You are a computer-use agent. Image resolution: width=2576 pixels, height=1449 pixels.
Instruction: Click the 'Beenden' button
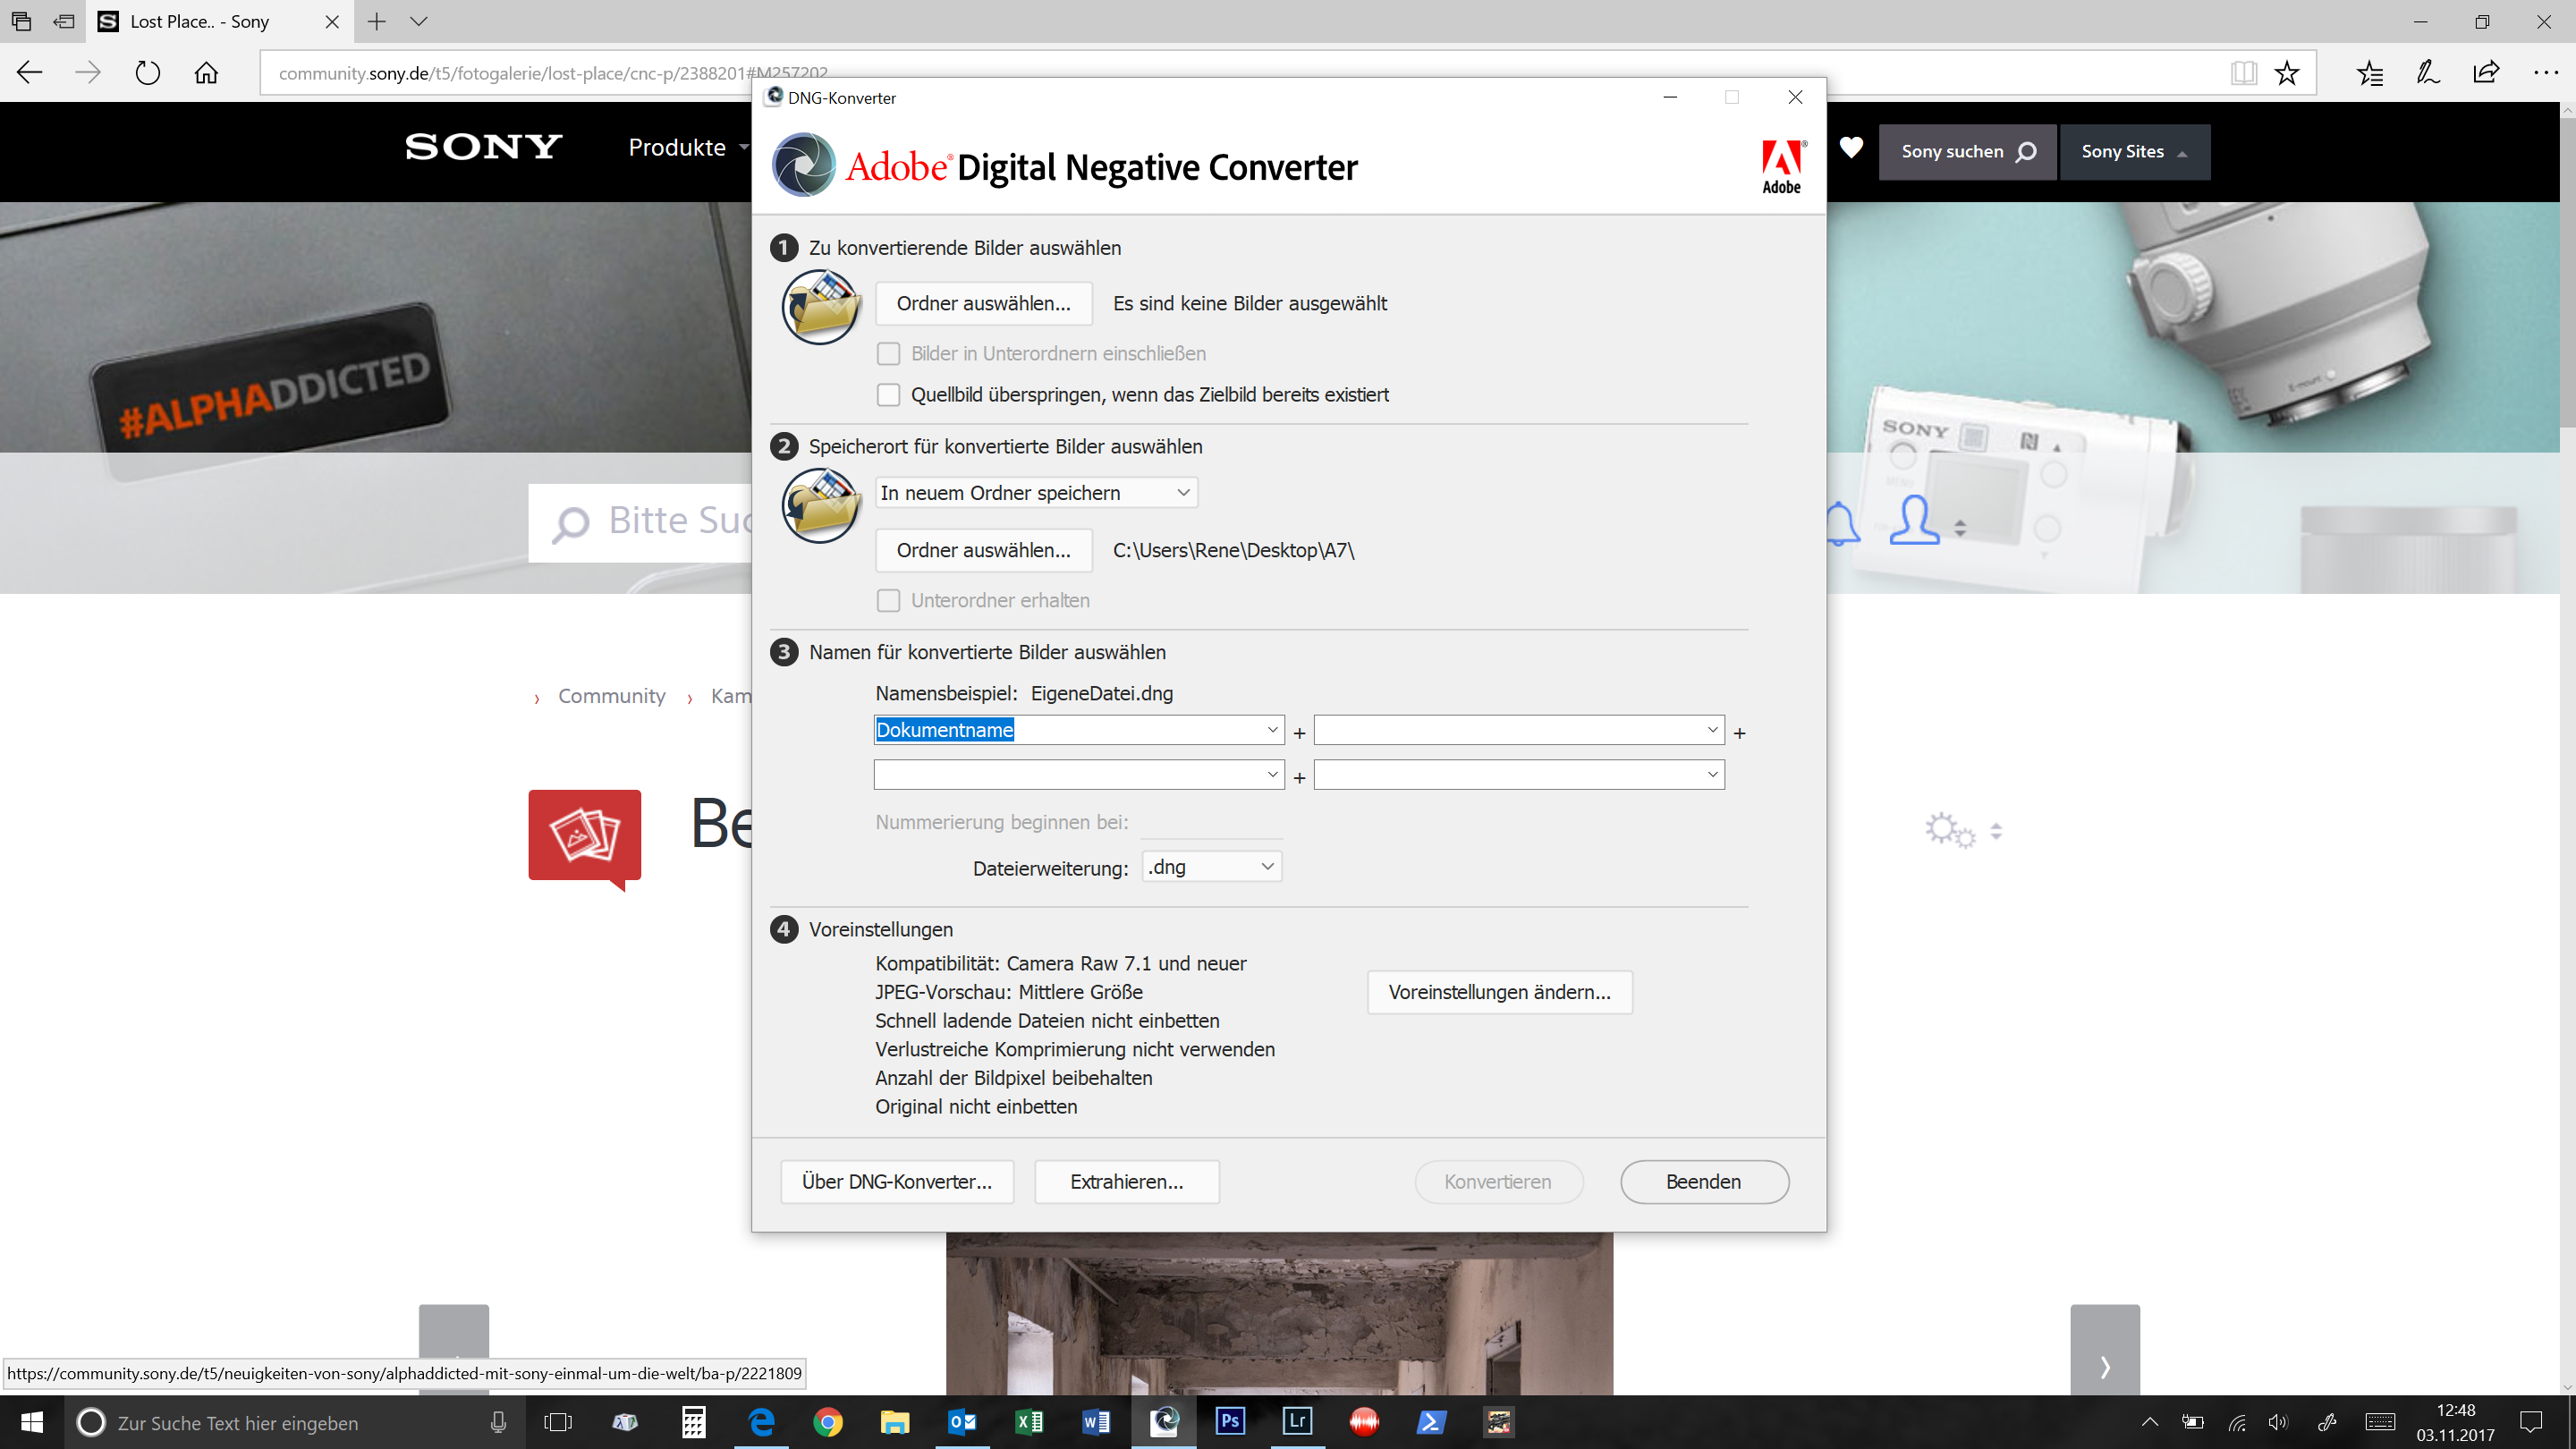(1704, 1181)
